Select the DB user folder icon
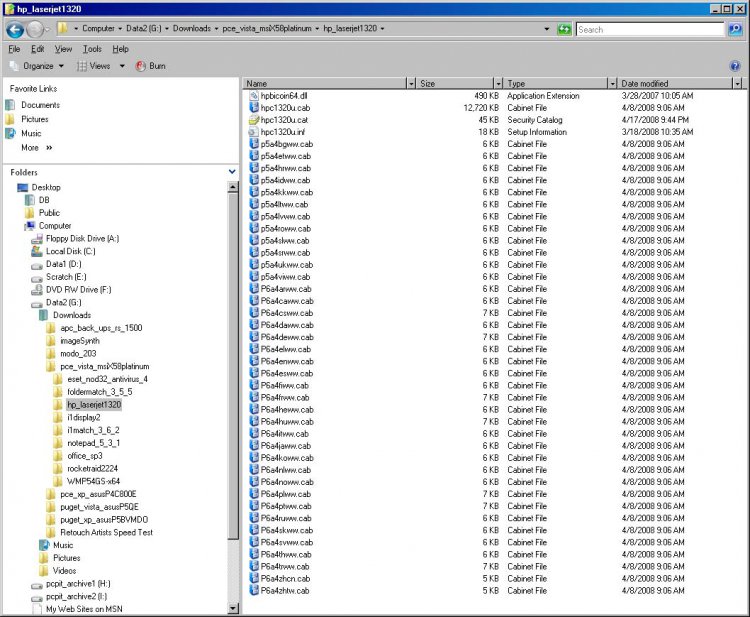This screenshot has width=750, height=617. 30,200
